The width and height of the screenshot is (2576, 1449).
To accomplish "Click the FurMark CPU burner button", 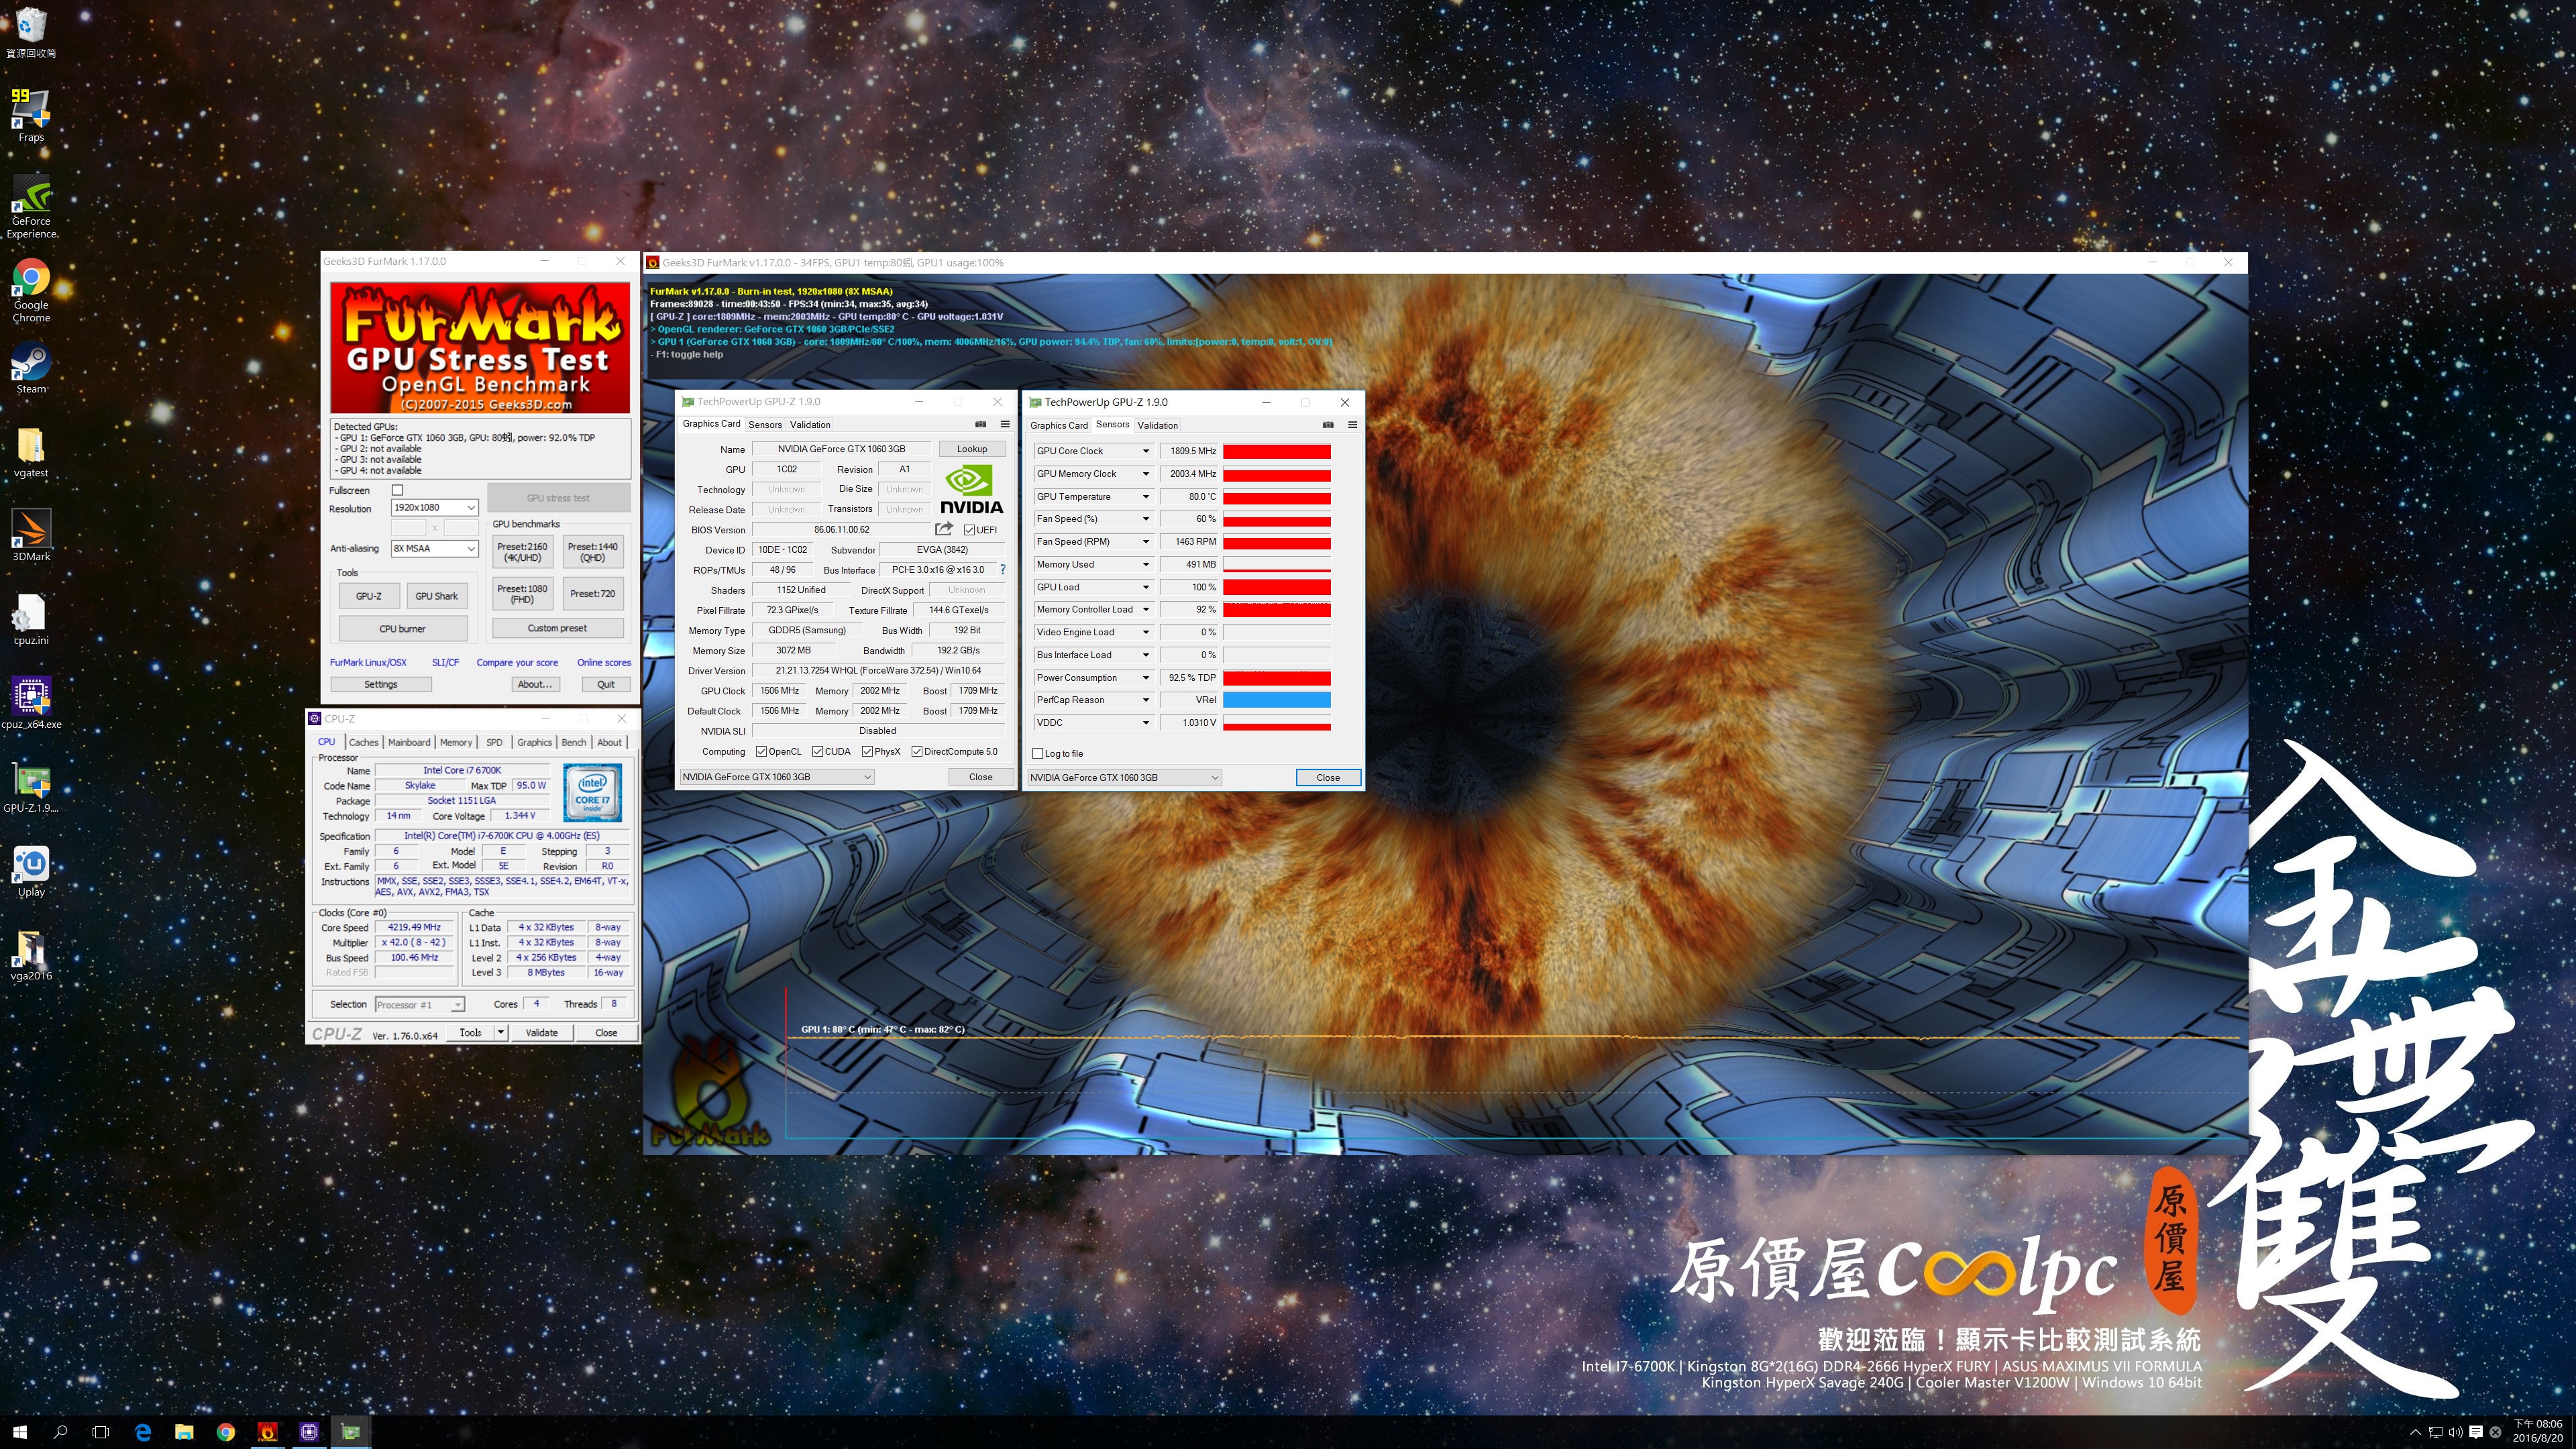I will coord(402,629).
